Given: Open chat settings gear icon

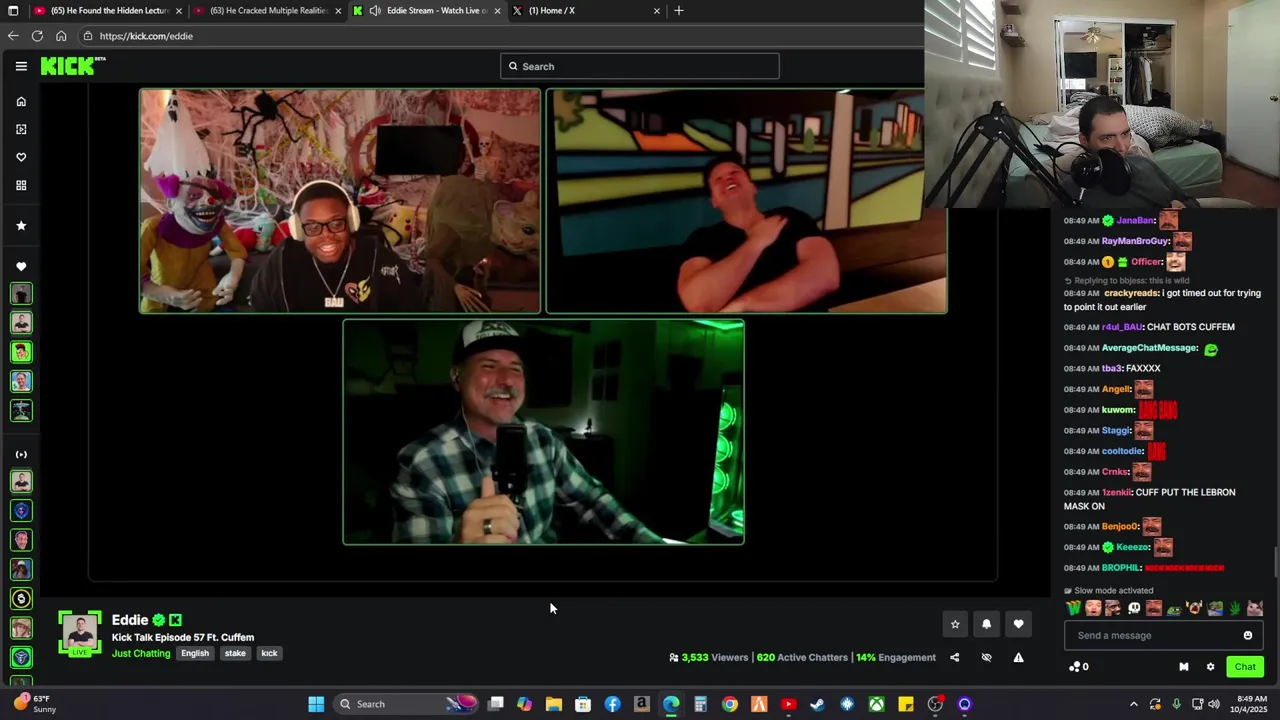Looking at the screenshot, I should [1210, 667].
